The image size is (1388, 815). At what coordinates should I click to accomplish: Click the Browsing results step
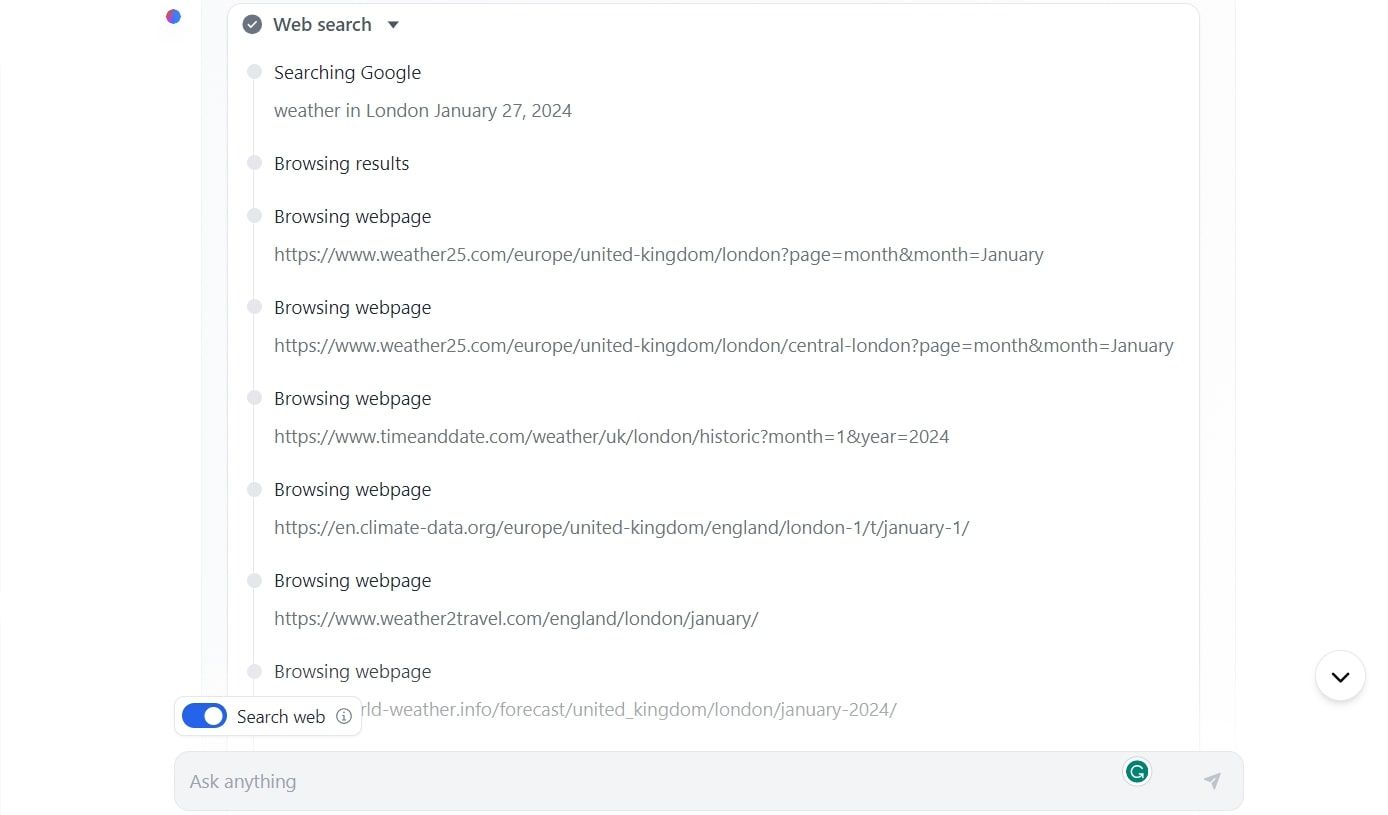point(341,163)
